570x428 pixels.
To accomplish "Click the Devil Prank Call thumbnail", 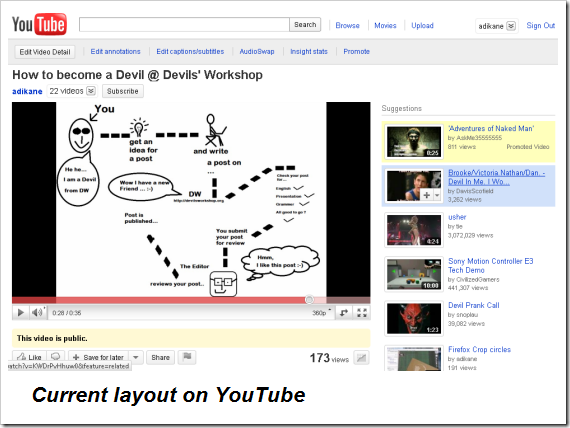I will point(414,319).
